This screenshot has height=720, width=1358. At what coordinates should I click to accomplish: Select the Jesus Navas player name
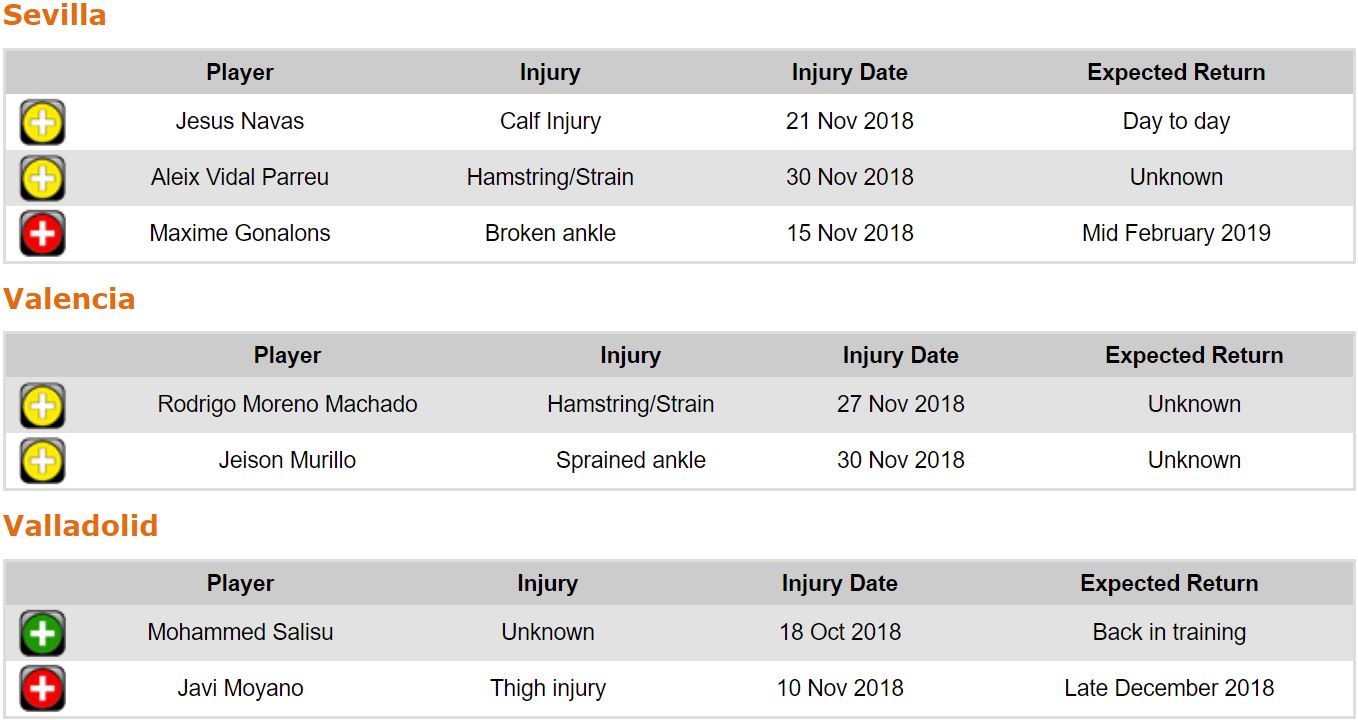[x=240, y=122]
